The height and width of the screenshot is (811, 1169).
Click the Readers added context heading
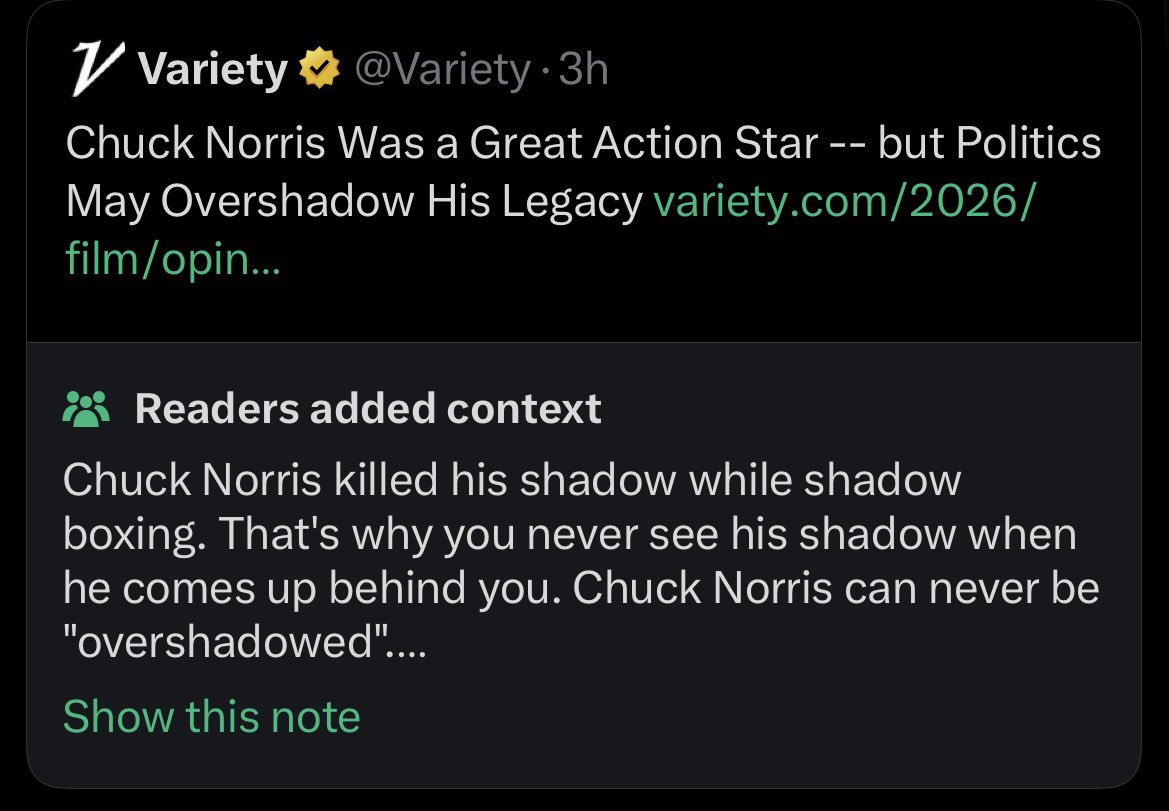(369, 408)
